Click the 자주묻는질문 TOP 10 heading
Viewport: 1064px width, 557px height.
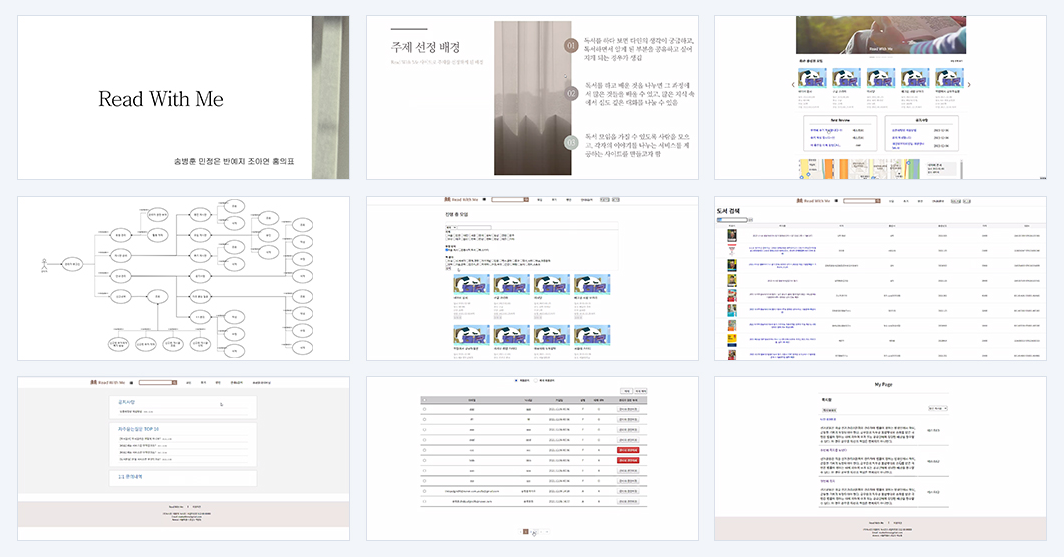click(x=138, y=429)
